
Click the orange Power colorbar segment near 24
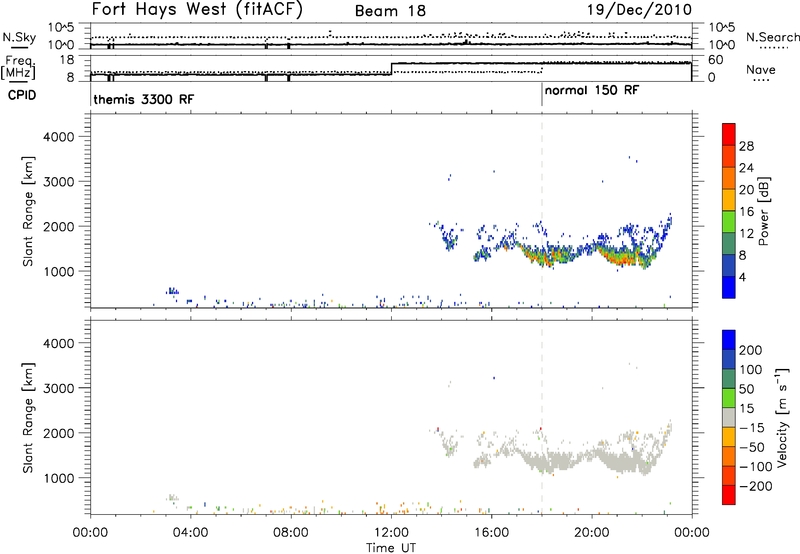point(729,178)
